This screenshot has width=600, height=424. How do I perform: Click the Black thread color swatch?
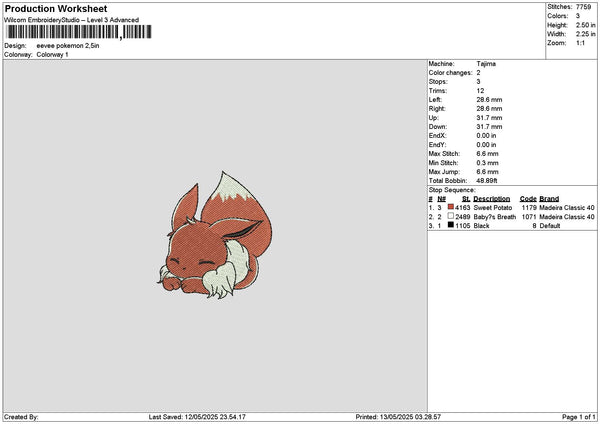tap(450, 225)
